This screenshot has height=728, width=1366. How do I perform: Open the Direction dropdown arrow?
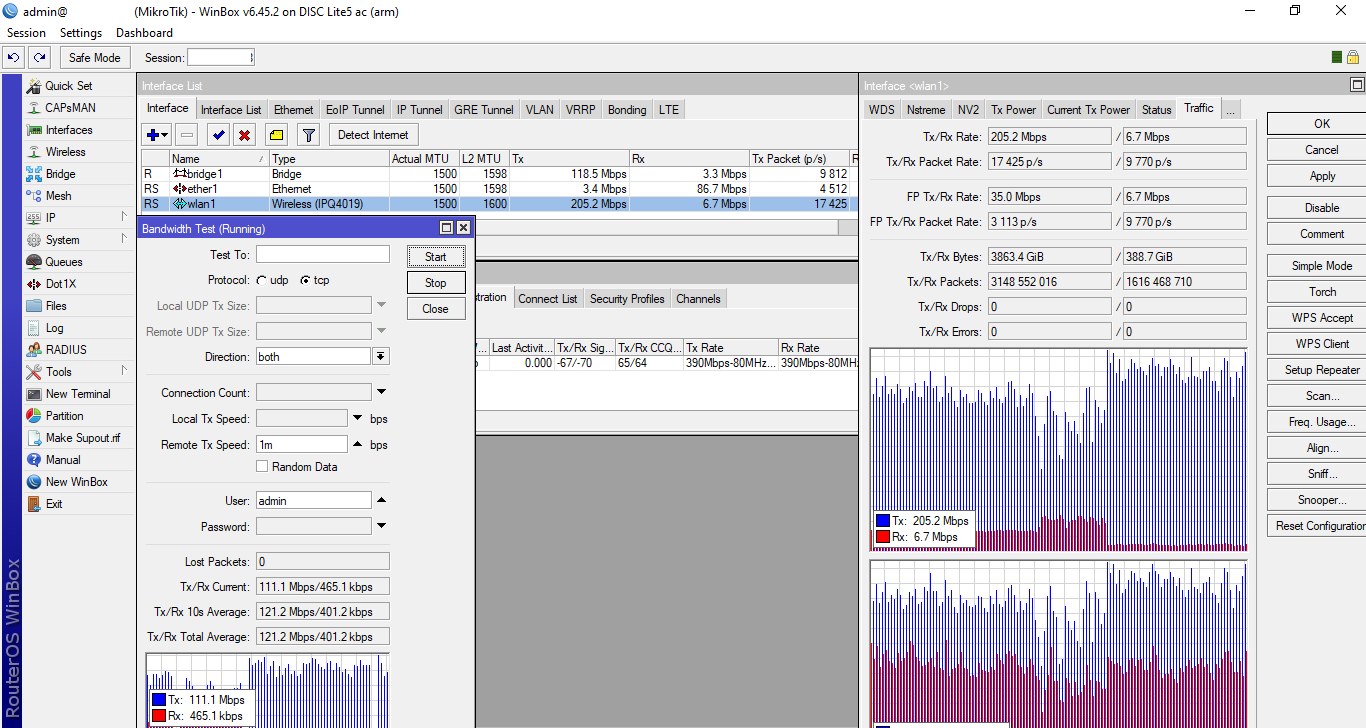pyautogui.click(x=381, y=357)
